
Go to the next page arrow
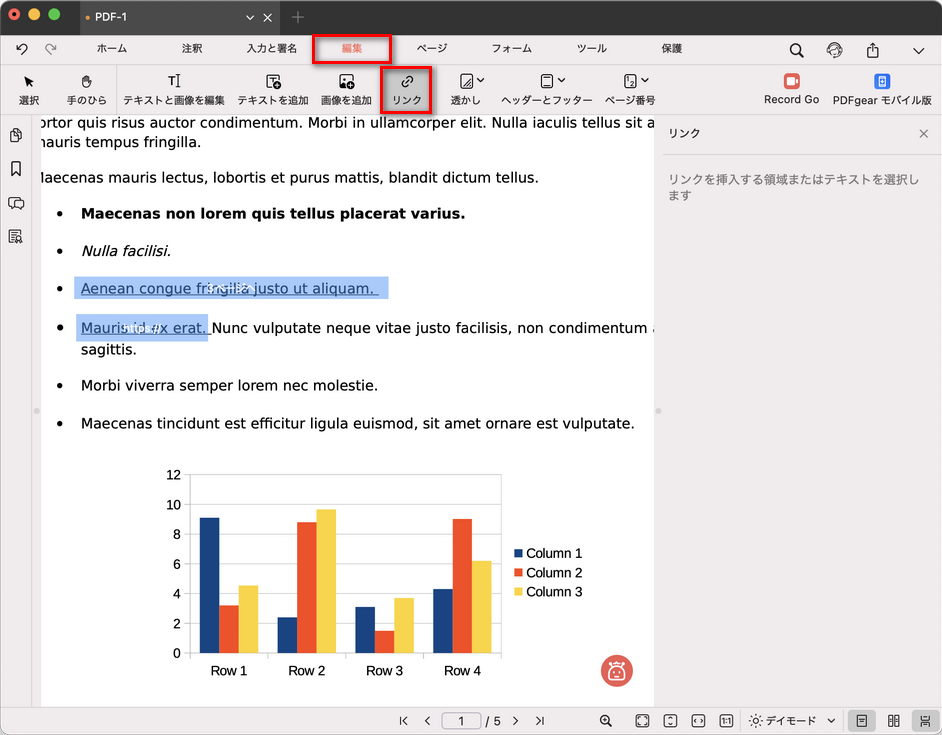516,721
